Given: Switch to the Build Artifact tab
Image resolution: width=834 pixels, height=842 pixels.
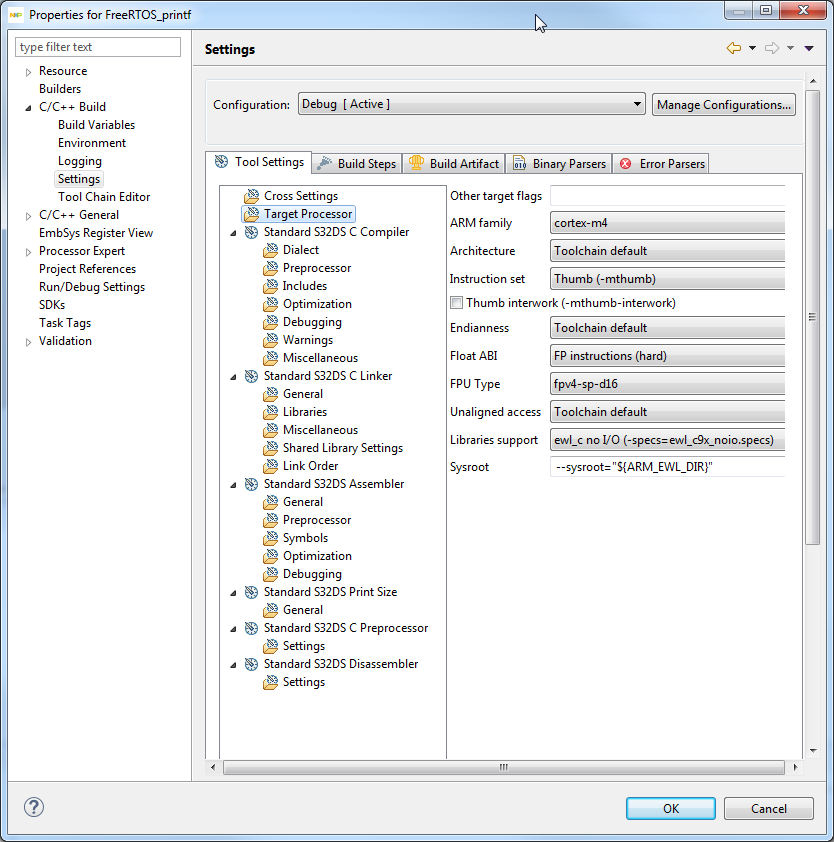Looking at the screenshot, I should coord(454,163).
